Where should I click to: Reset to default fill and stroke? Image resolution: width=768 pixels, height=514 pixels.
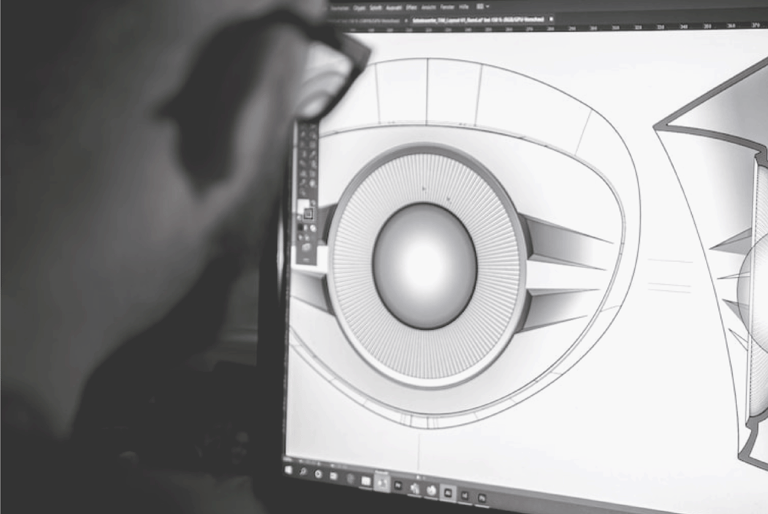point(299,216)
